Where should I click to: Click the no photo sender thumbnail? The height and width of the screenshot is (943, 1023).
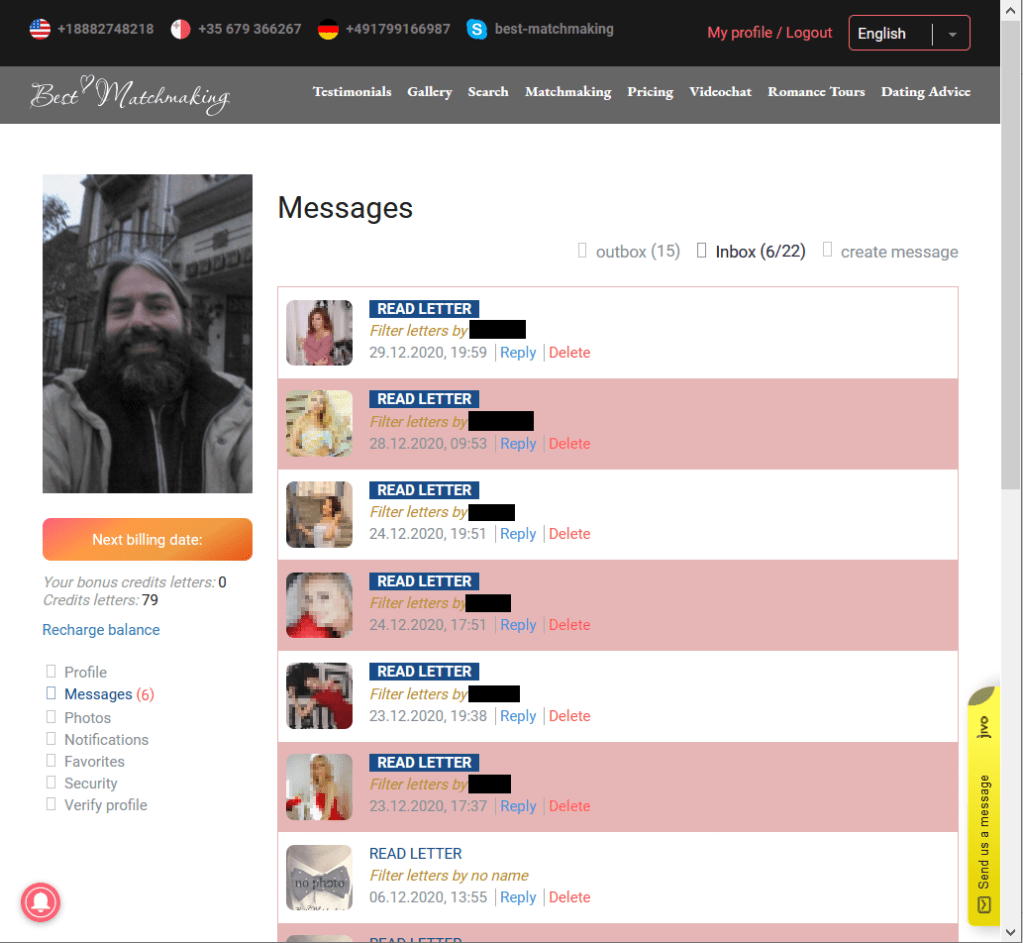click(x=319, y=878)
